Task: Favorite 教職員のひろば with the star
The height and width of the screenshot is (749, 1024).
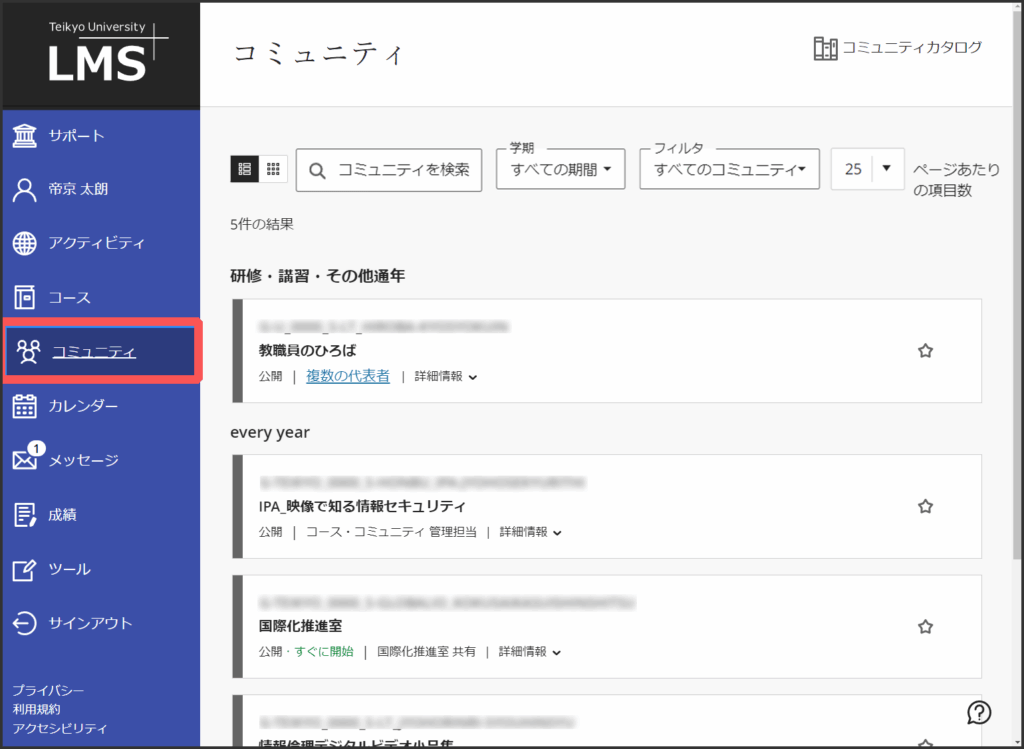Action: pos(925,351)
